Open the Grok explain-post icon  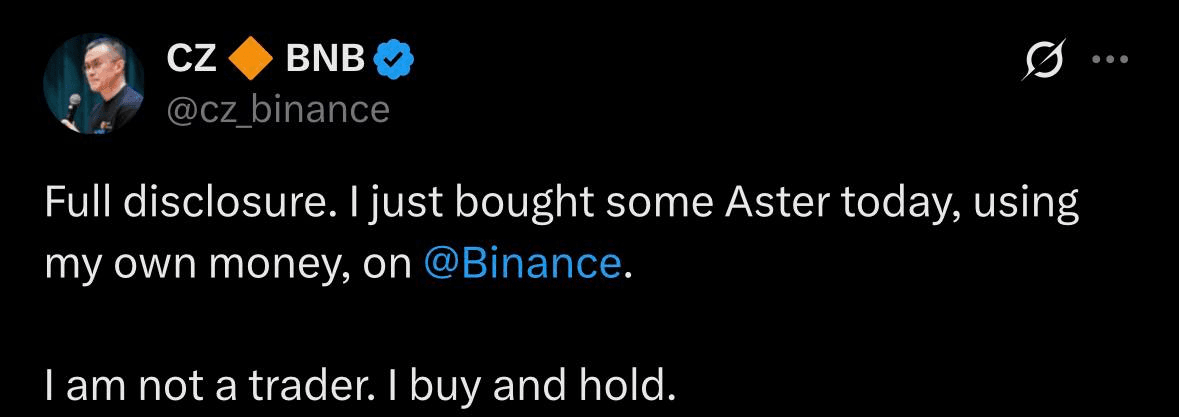click(1039, 64)
